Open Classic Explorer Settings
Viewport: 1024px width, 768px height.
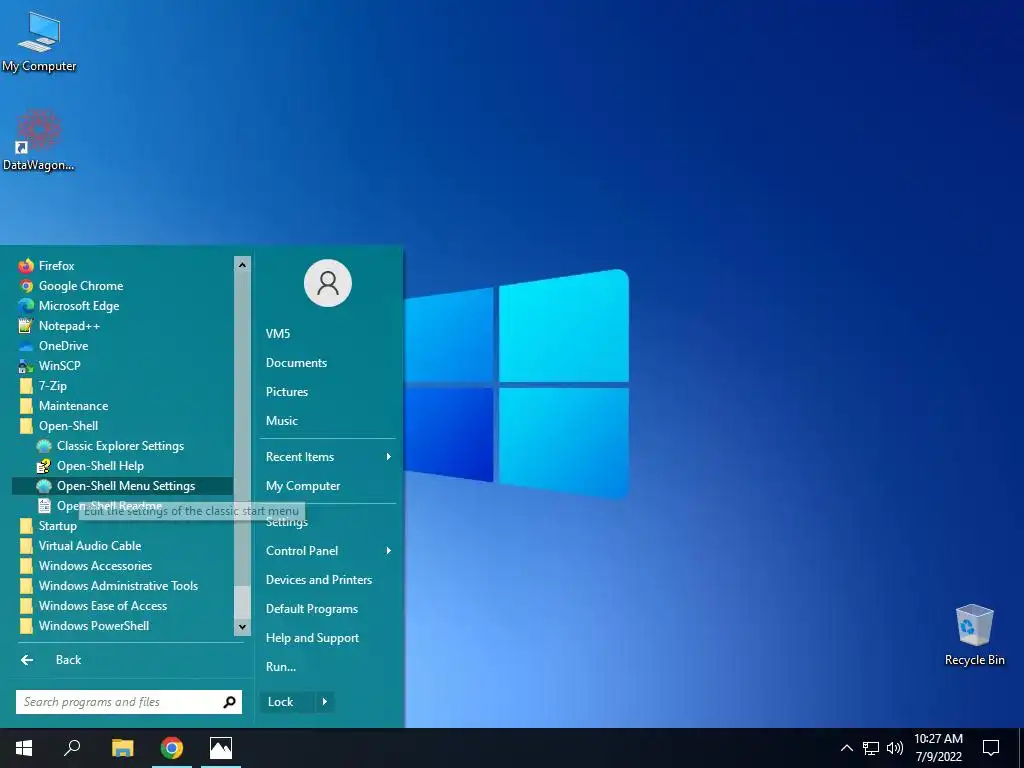point(122,446)
